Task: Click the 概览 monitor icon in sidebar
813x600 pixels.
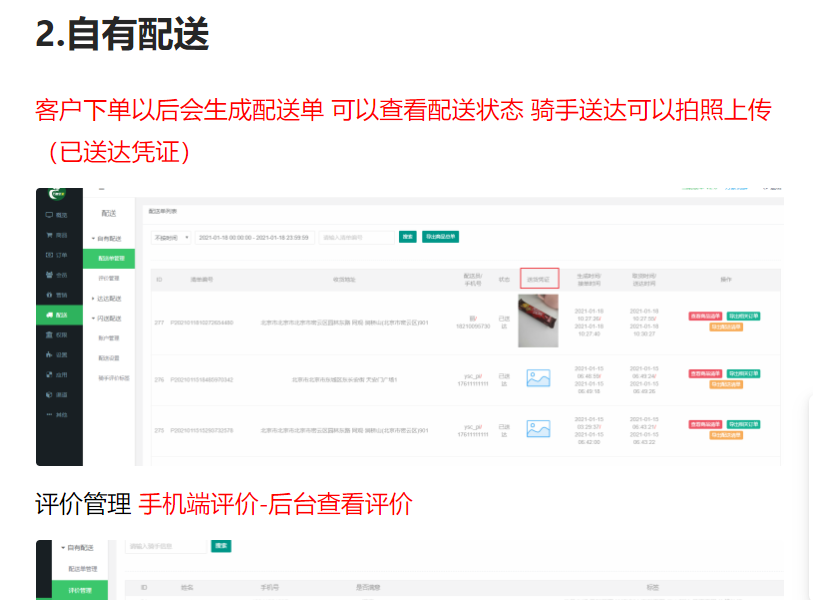Action: (x=49, y=215)
